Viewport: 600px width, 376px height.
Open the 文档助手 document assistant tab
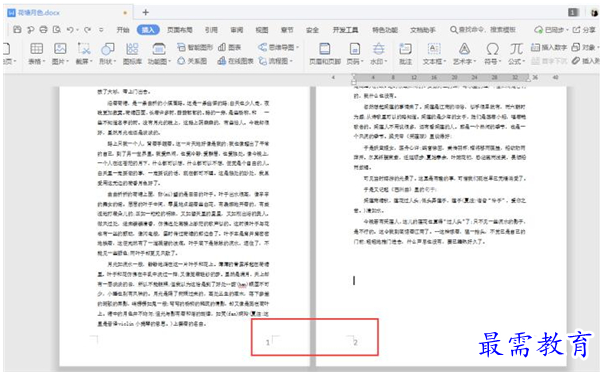[422, 30]
